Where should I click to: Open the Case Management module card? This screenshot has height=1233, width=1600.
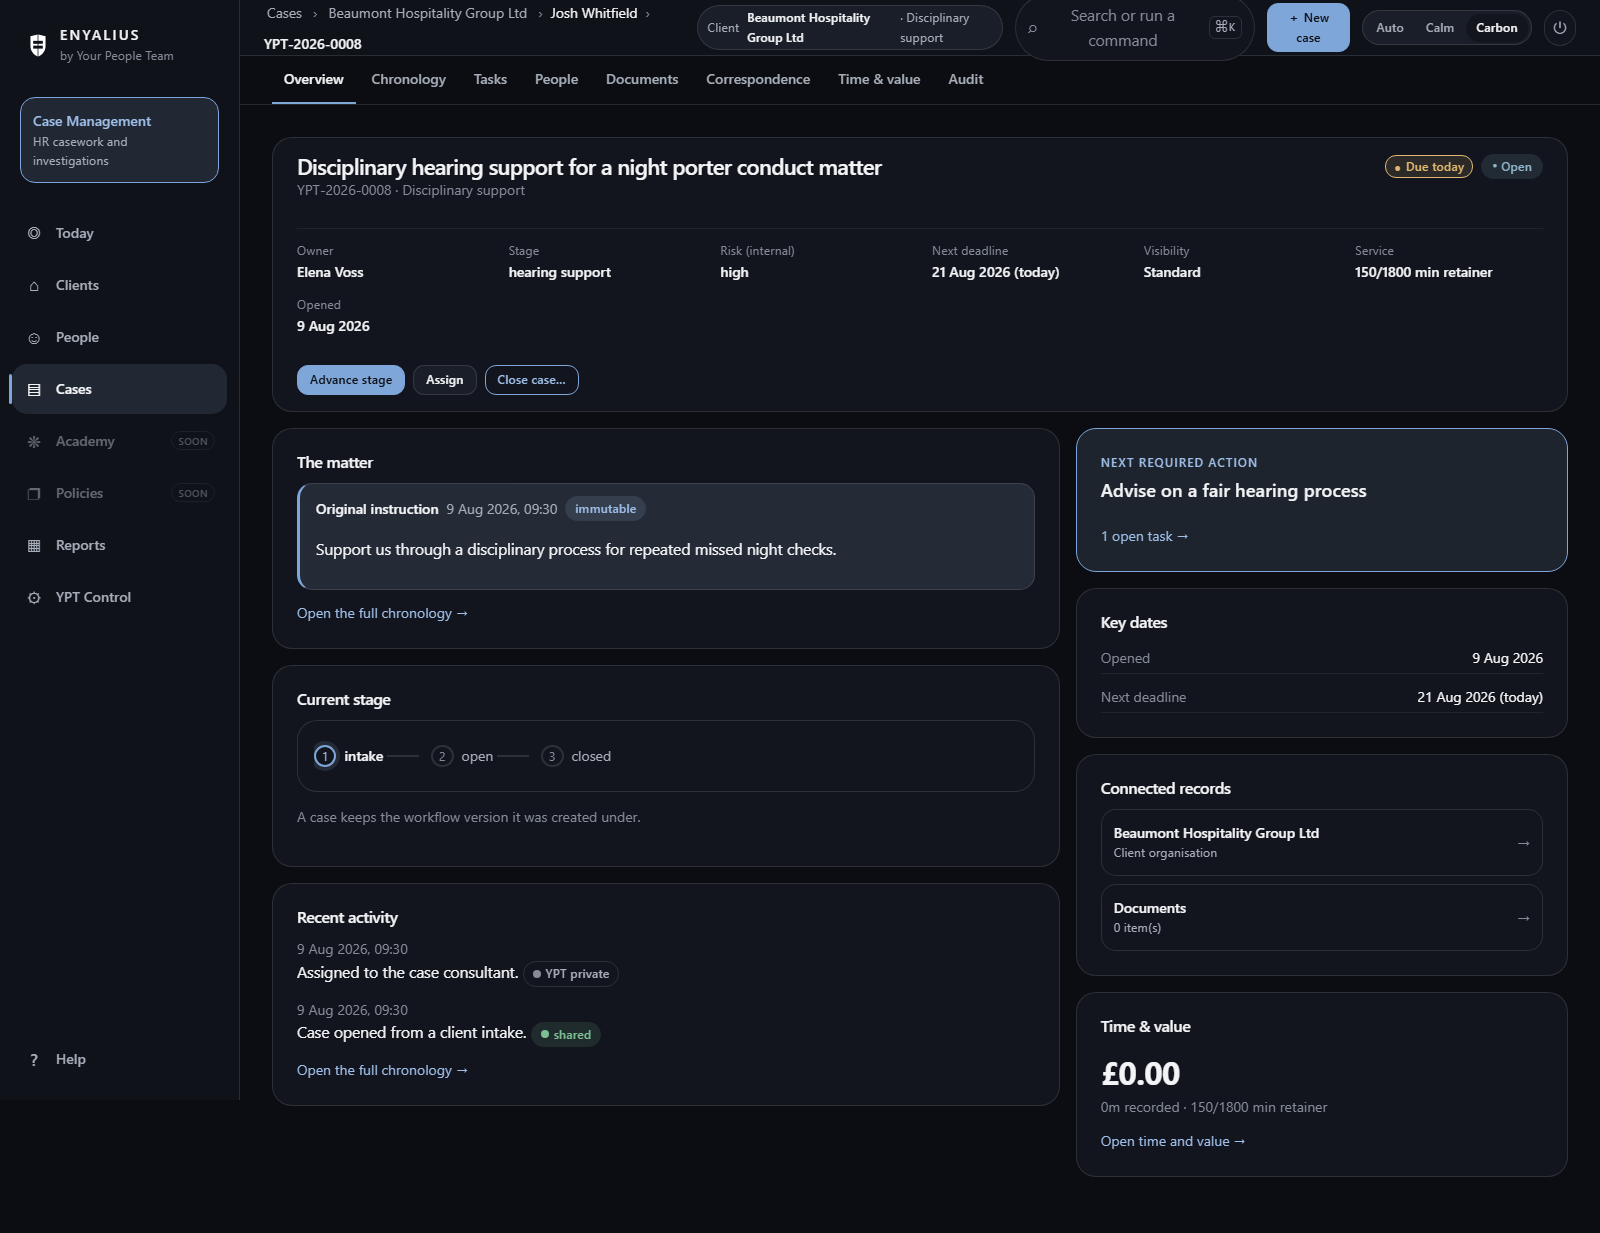[x=119, y=140]
